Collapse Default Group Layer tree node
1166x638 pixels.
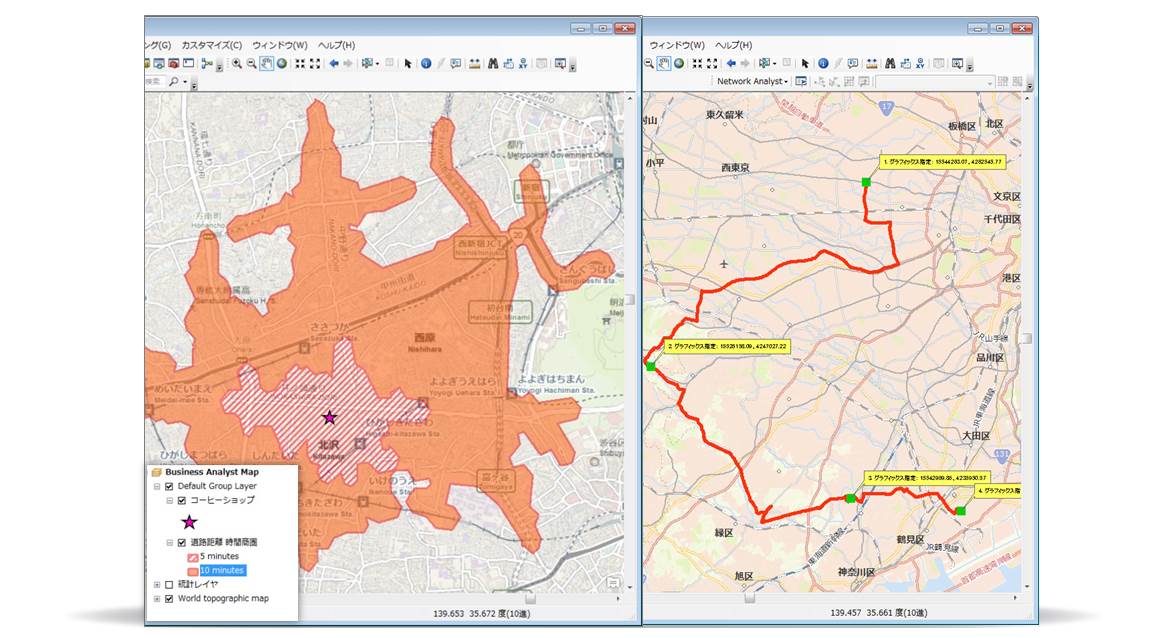point(157,486)
